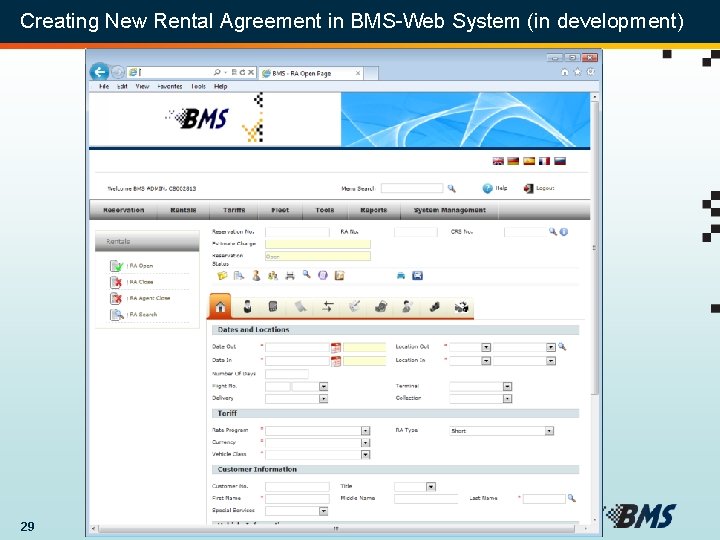Open the Rentals menu in navigation bar

point(183,210)
